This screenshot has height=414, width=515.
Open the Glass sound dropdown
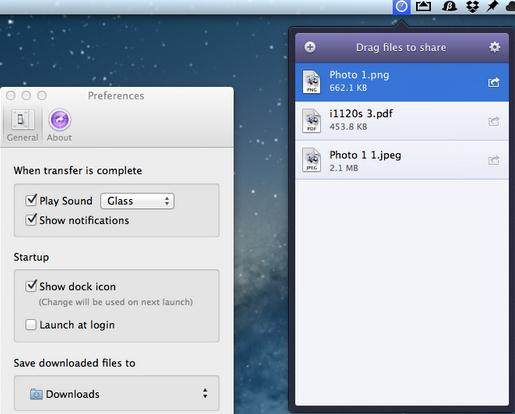(x=137, y=201)
